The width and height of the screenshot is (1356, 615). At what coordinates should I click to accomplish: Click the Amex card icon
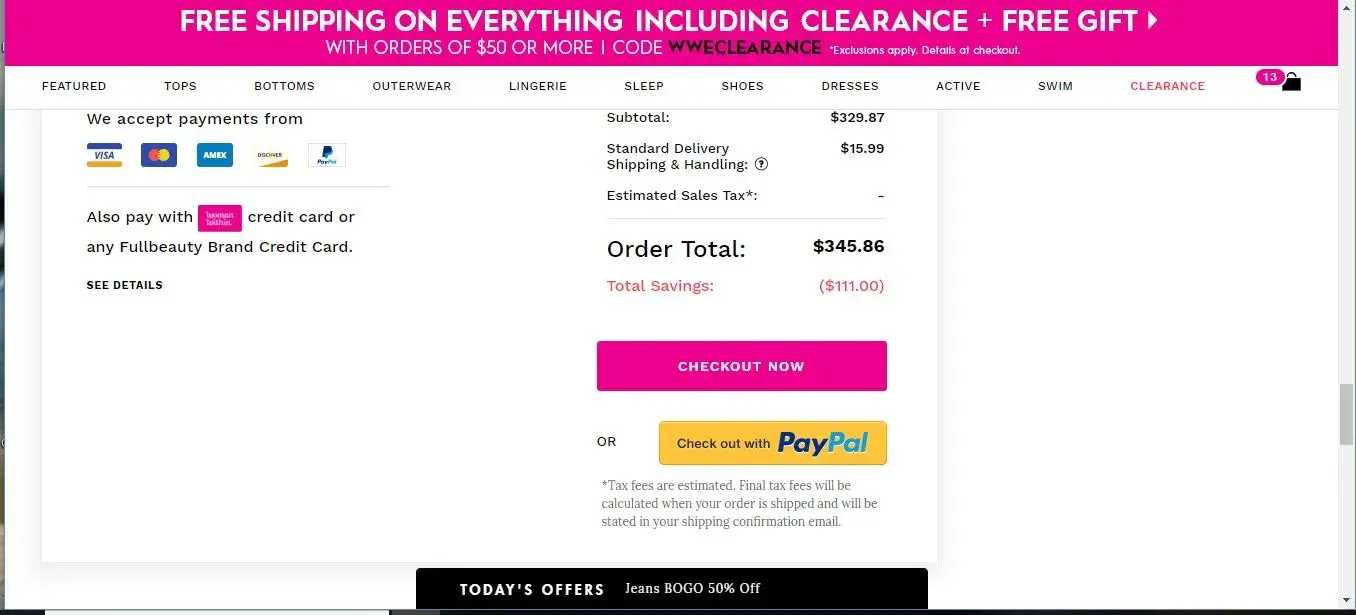(x=215, y=155)
